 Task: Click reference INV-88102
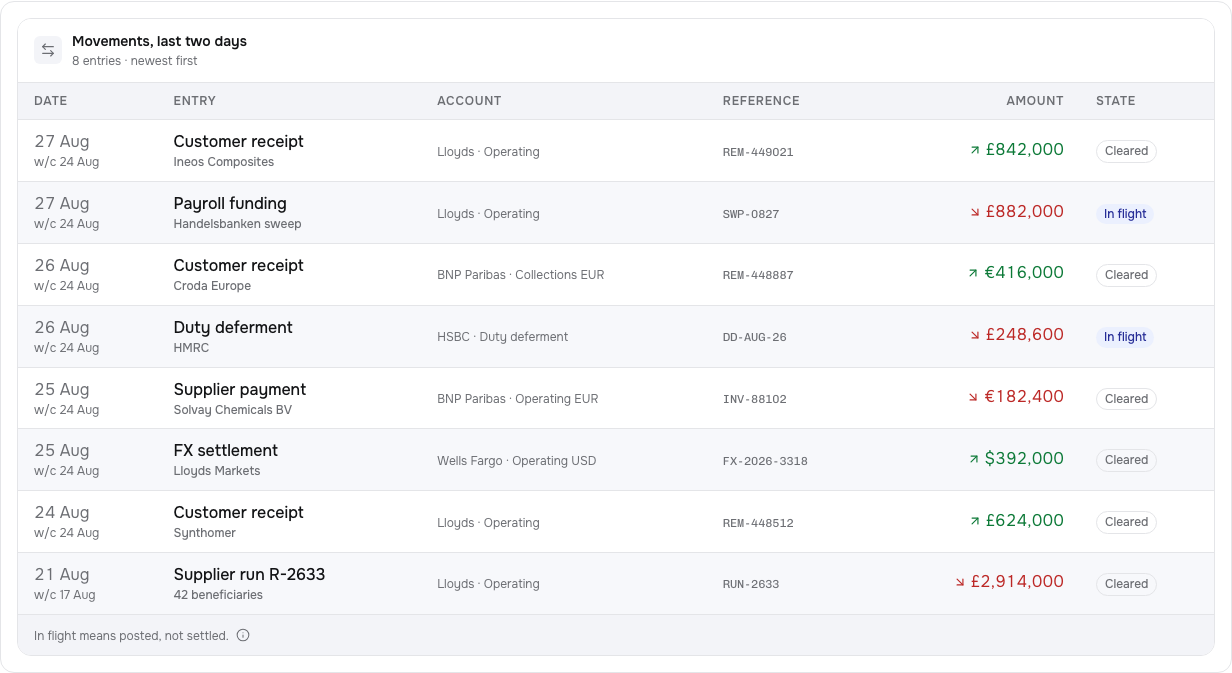(x=755, y=399)
